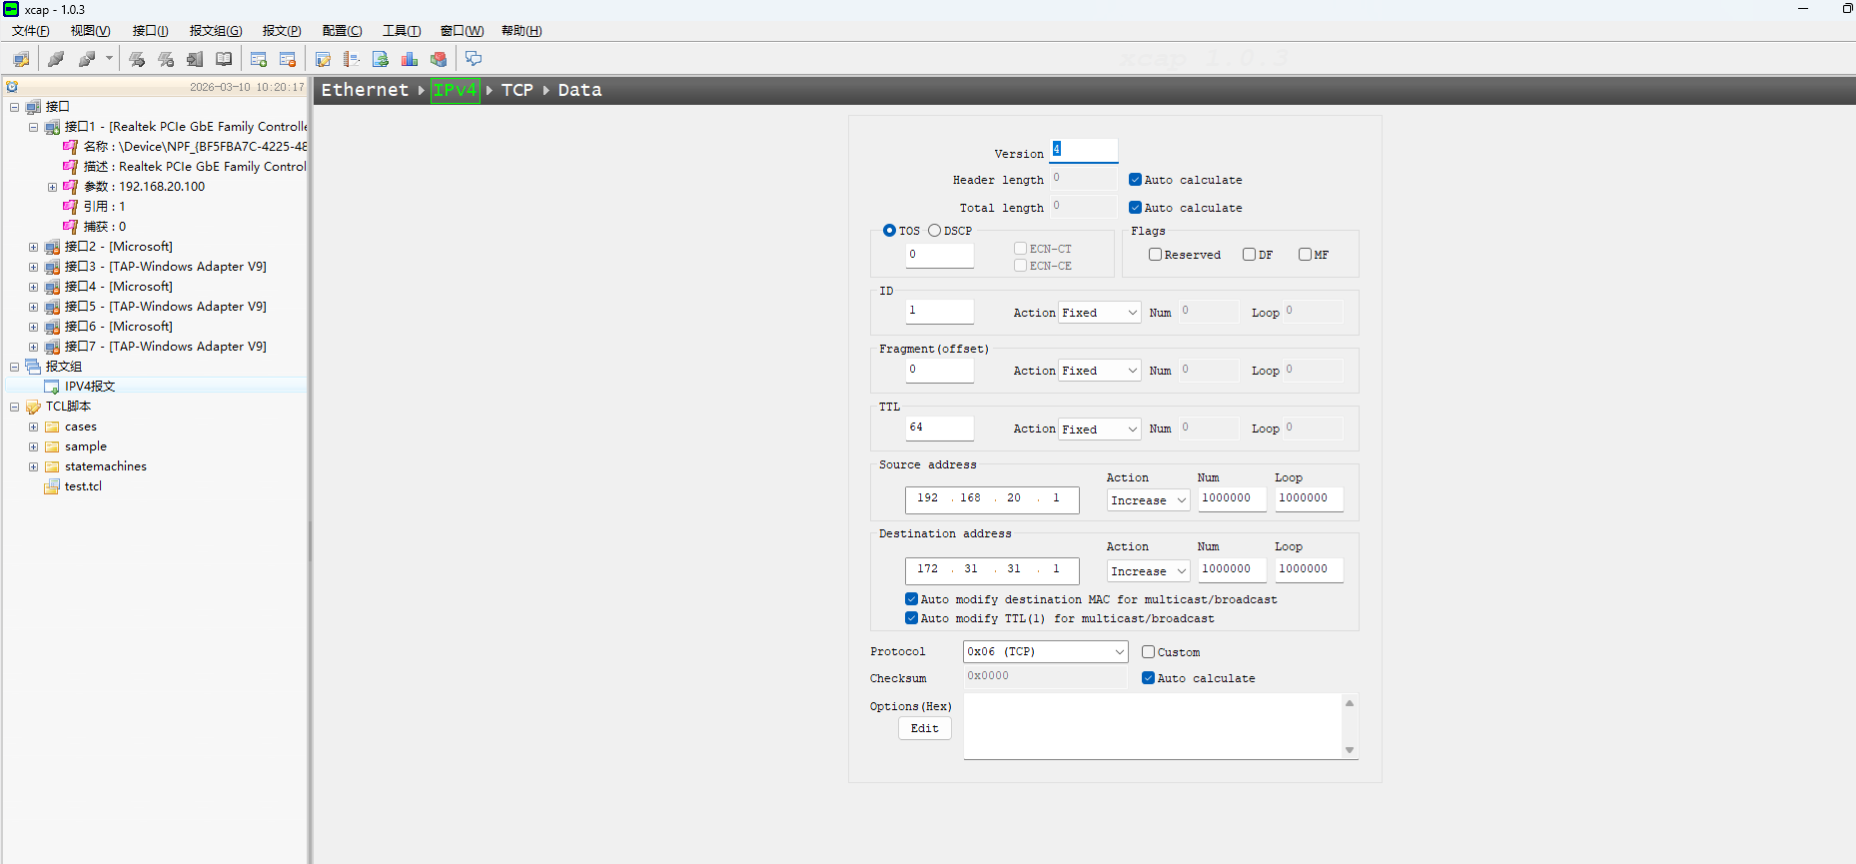Click the remove packet group toolbar icon

(x=288, y=59)
